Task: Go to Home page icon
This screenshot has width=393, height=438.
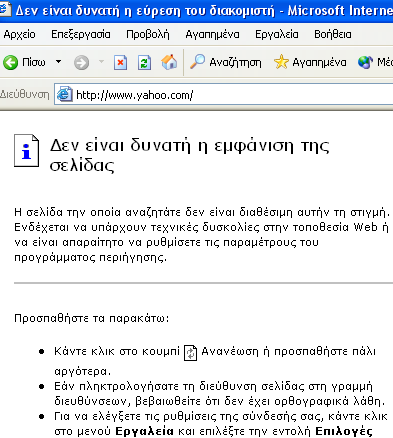Action: point(169,62)
